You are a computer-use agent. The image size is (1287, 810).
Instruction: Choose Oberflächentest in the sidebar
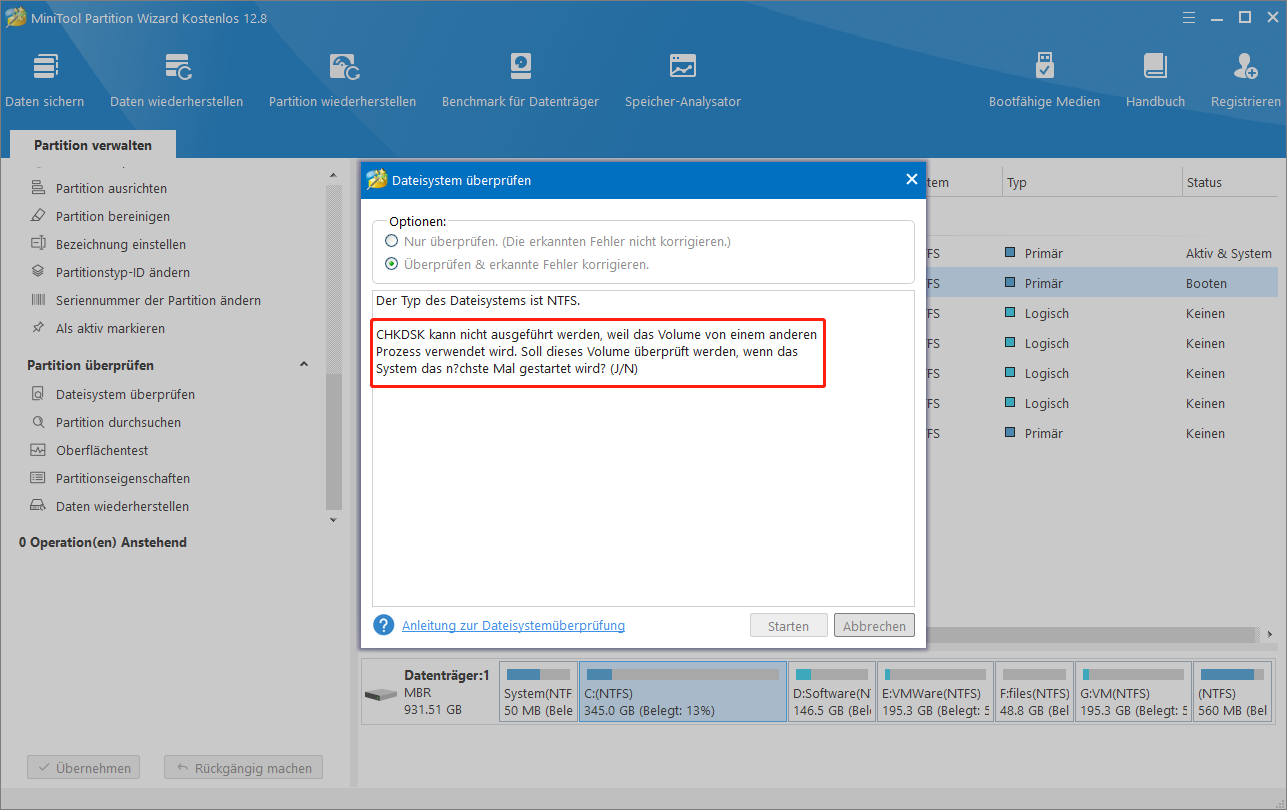[102, 450]
